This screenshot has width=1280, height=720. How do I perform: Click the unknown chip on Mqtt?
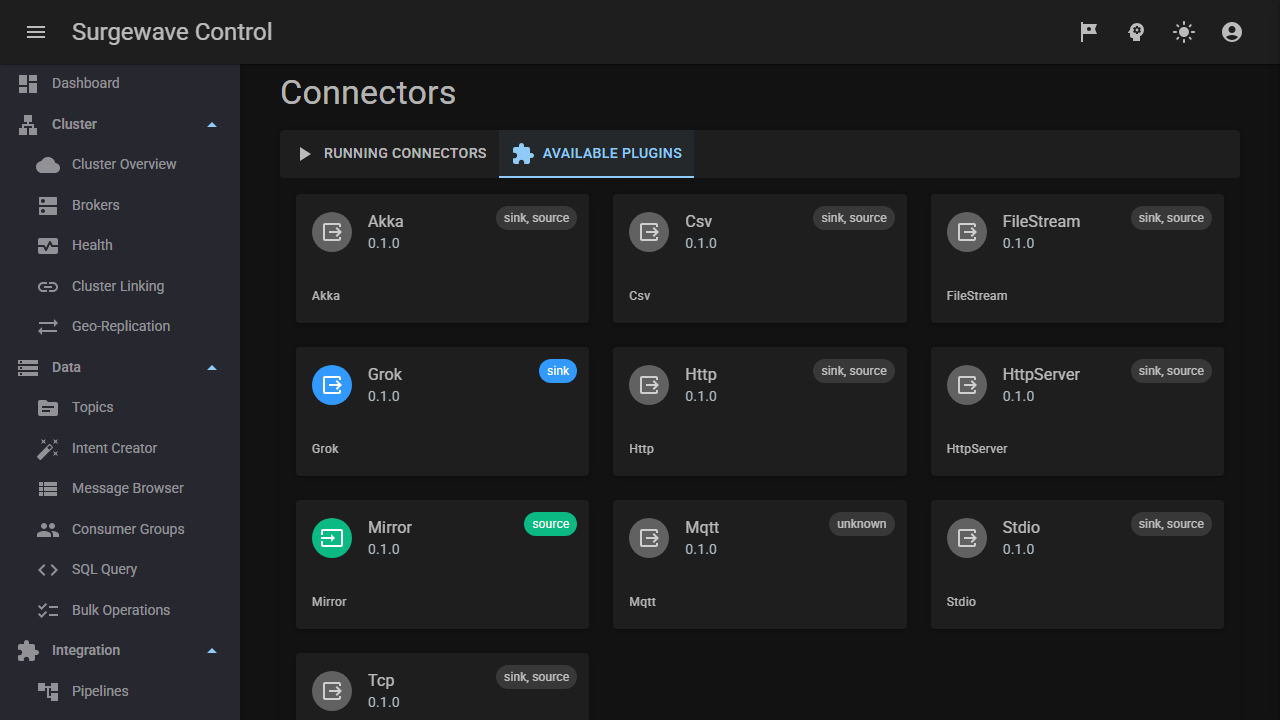(862, 524)
